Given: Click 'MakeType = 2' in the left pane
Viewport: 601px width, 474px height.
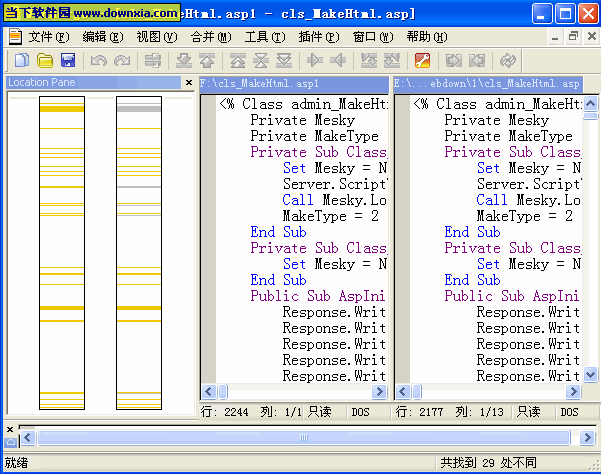Looking at the screenshot, I should [330, 216].
